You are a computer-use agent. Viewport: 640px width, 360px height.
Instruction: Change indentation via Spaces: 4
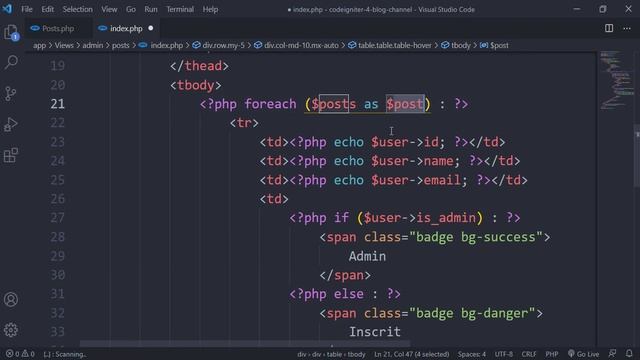click(471, 354)
